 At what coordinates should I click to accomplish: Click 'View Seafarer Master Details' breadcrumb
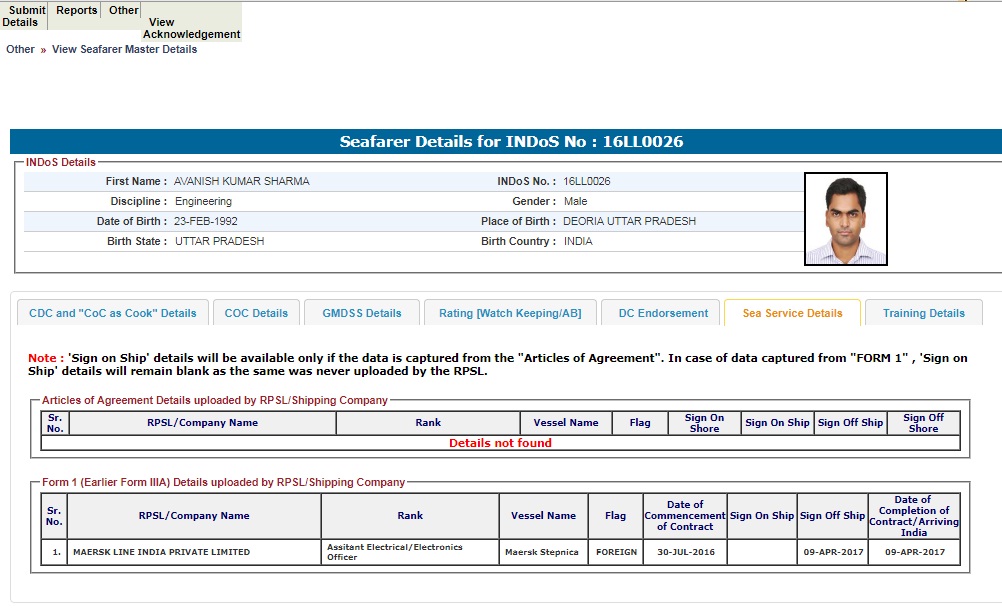coord(124,49)
